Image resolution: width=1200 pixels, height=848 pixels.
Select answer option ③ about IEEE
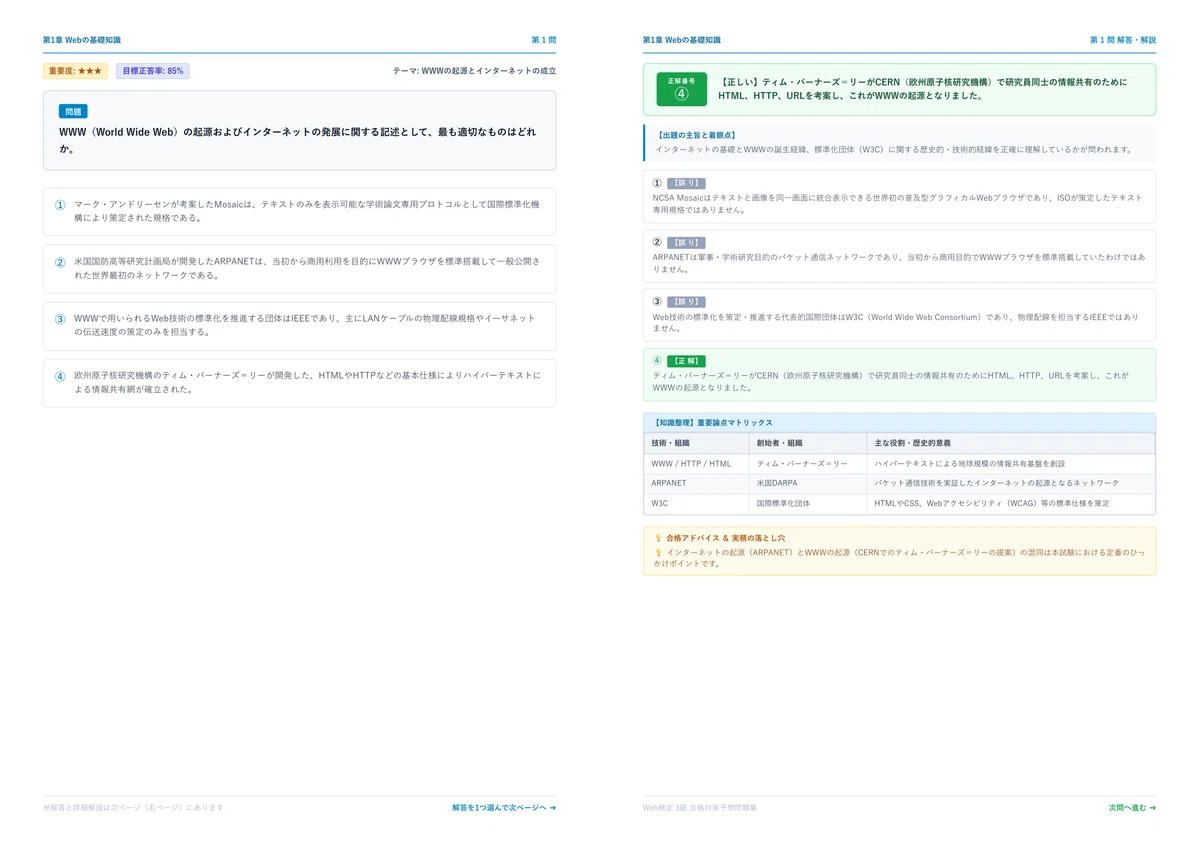pyautogui.click(x=299, y=325)
